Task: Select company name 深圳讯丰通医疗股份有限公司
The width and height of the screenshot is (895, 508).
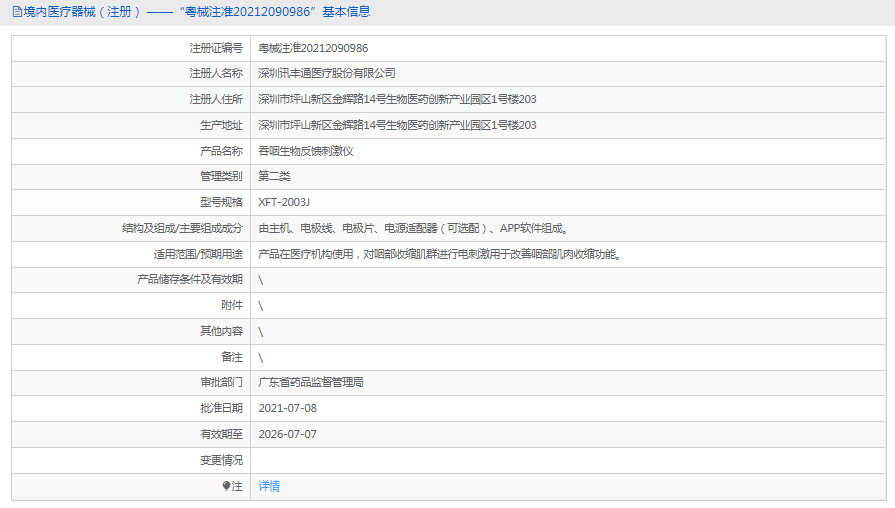Action: 326,74
